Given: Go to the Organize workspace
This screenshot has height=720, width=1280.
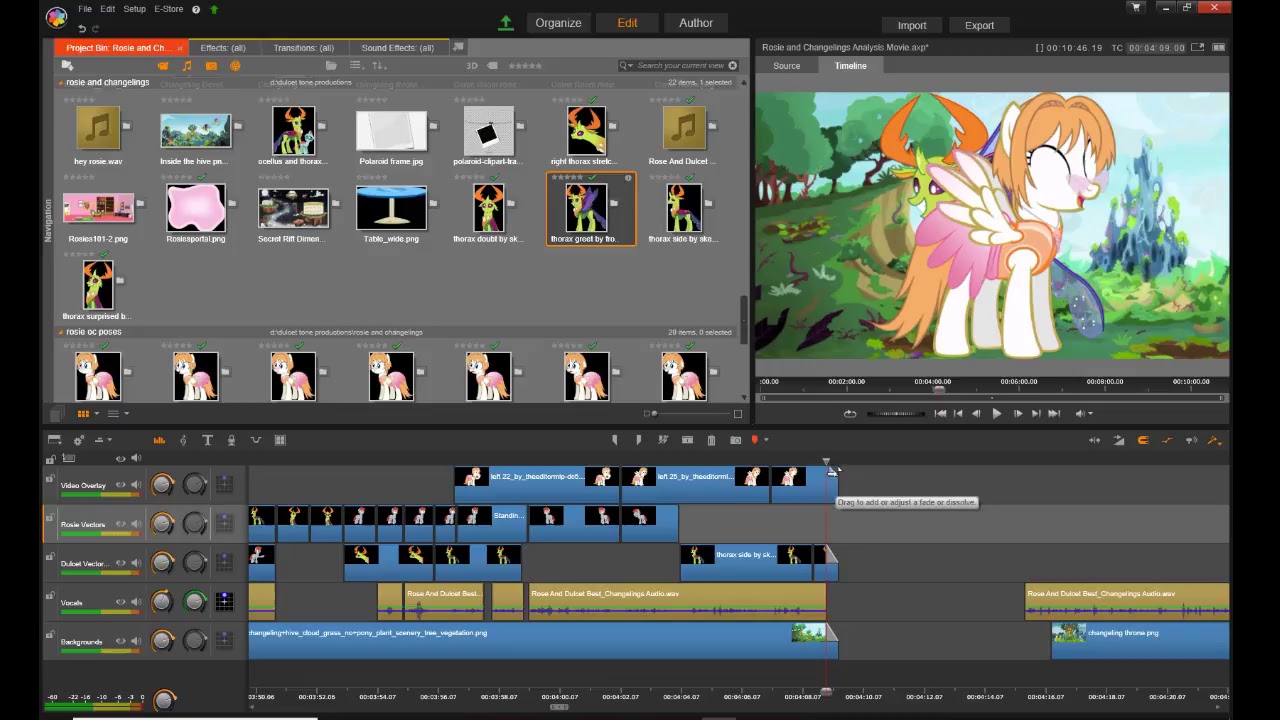Looking at the screenshot, I should pyautogui.click(x=558, y=23).
